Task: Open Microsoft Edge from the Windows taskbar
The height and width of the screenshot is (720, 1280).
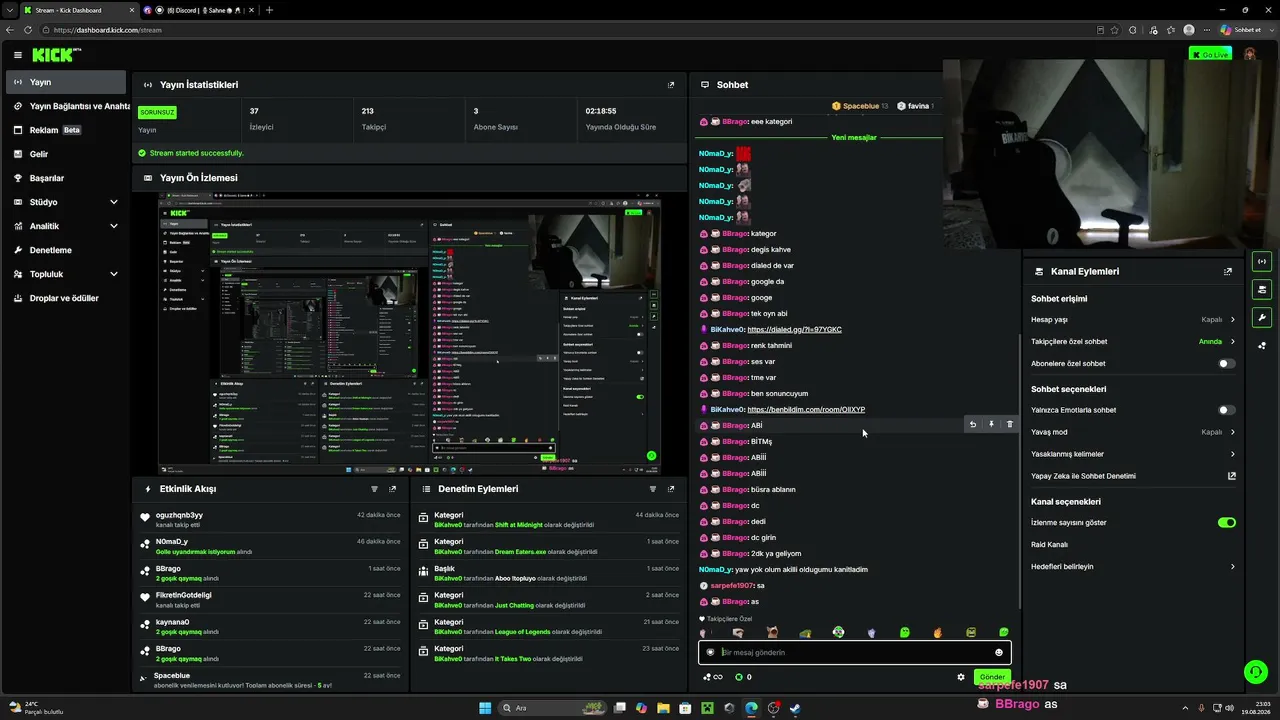Action: 751,708
